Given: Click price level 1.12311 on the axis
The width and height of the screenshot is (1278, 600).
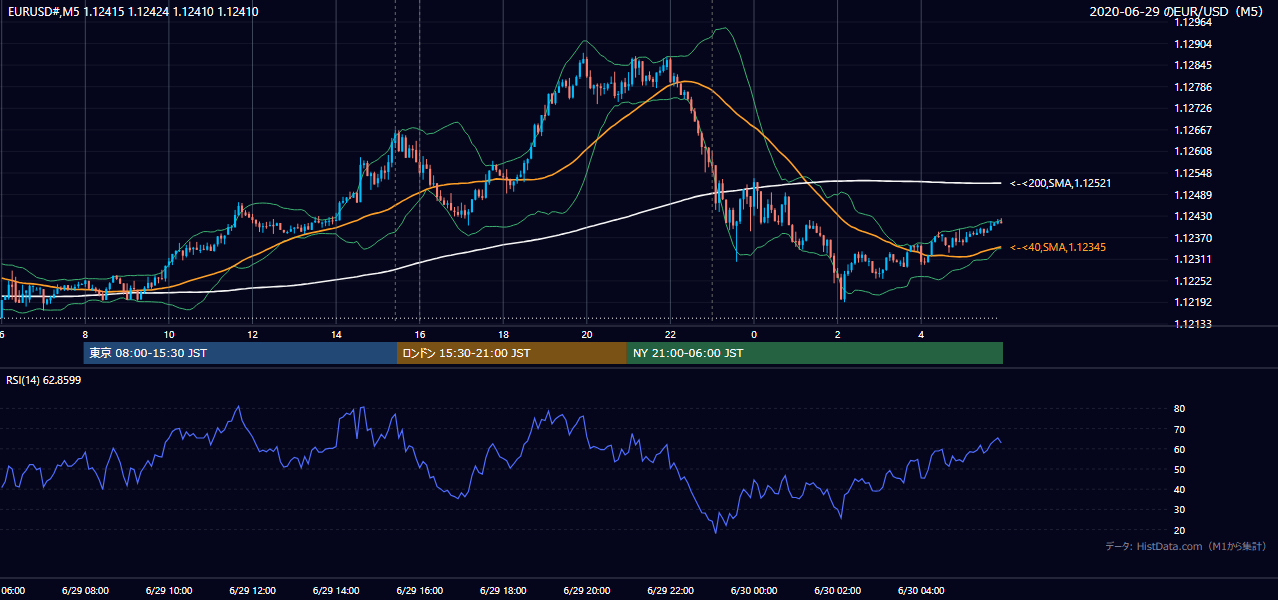Looking at the screenshot, I should click(x=1192, y=259).
